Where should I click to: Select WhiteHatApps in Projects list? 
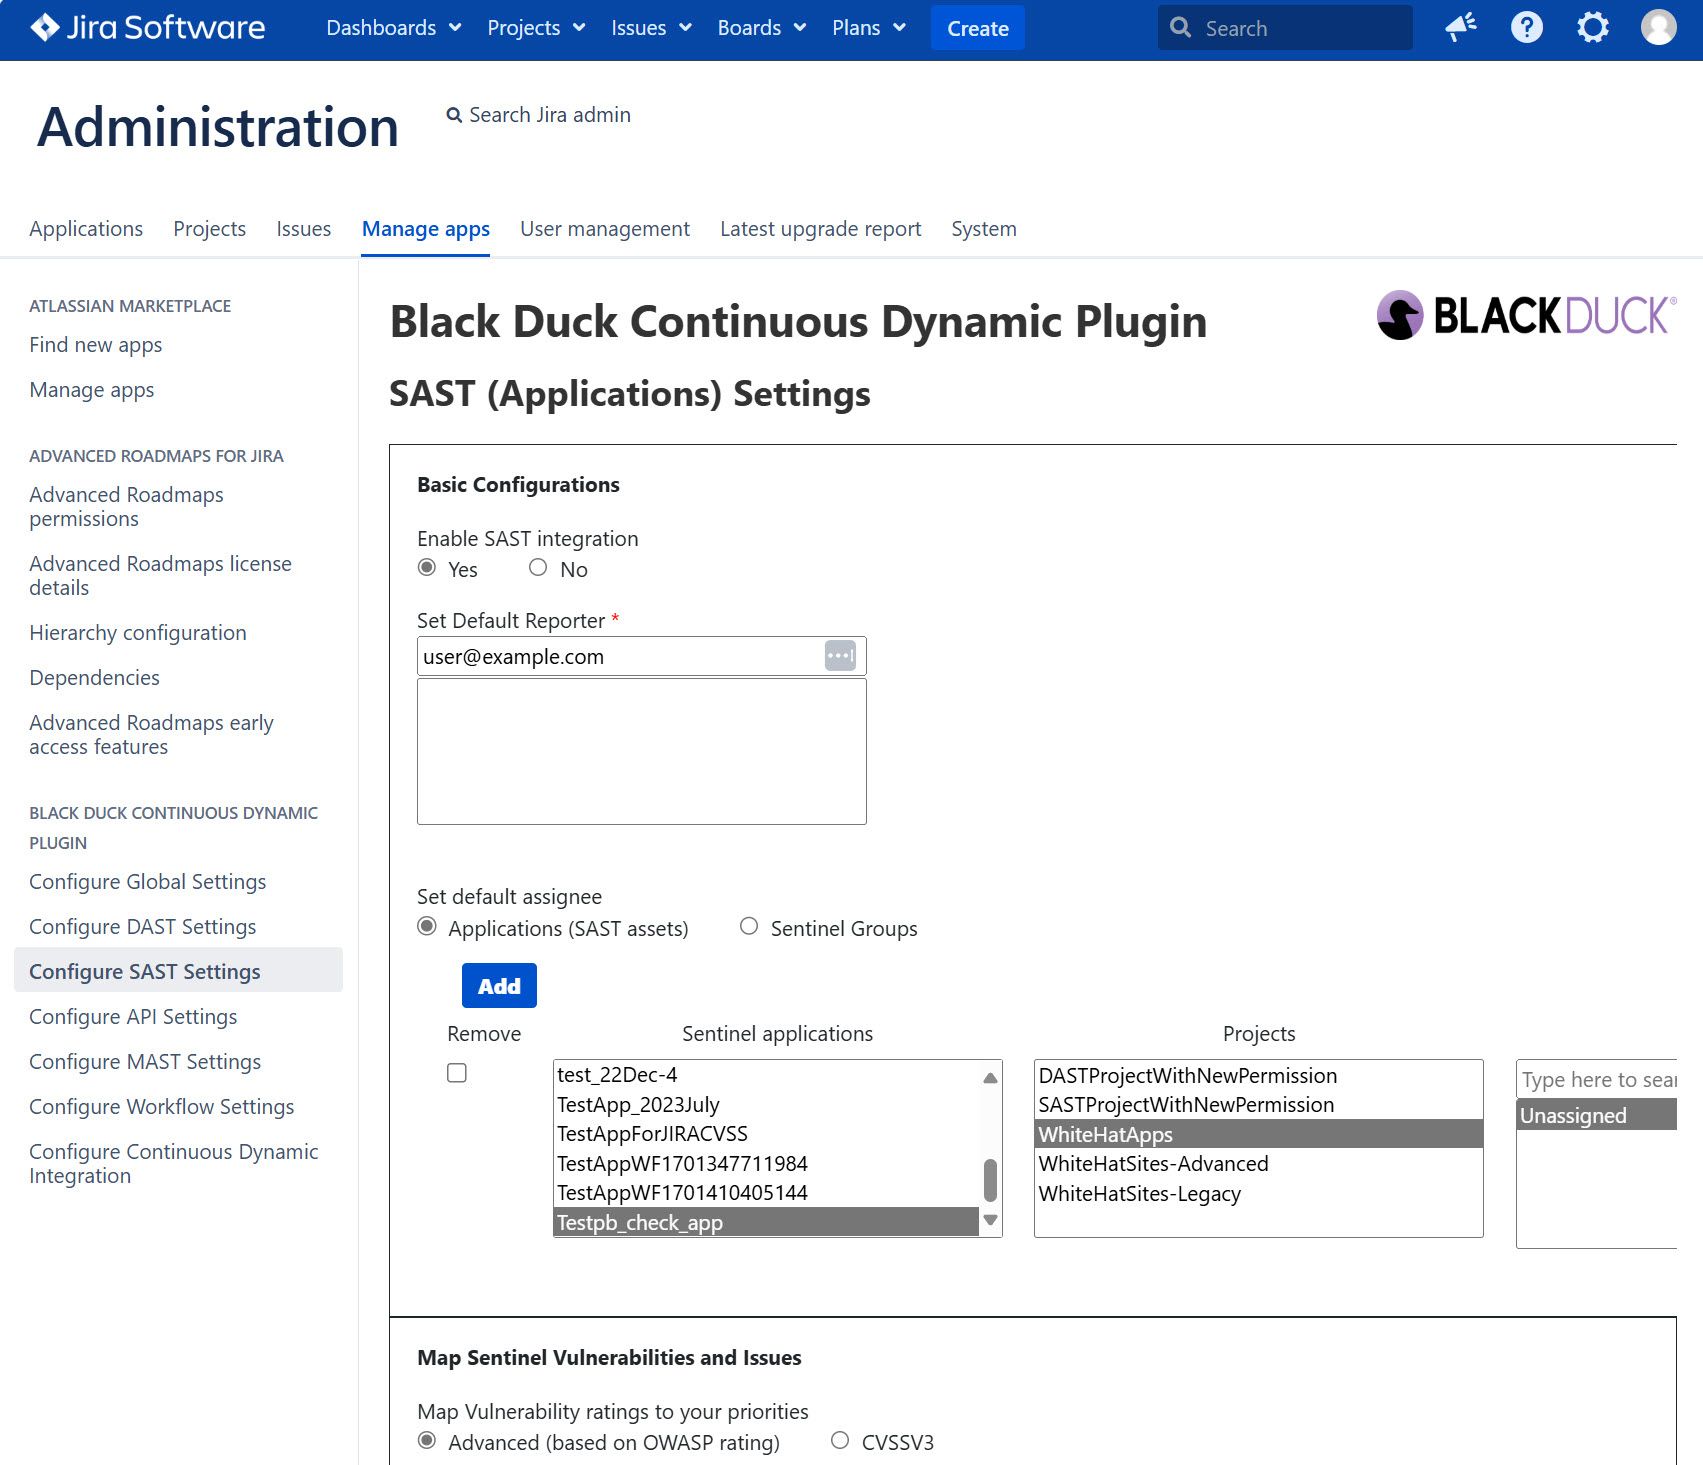pyautogui.click(x=1258, y=1134)
